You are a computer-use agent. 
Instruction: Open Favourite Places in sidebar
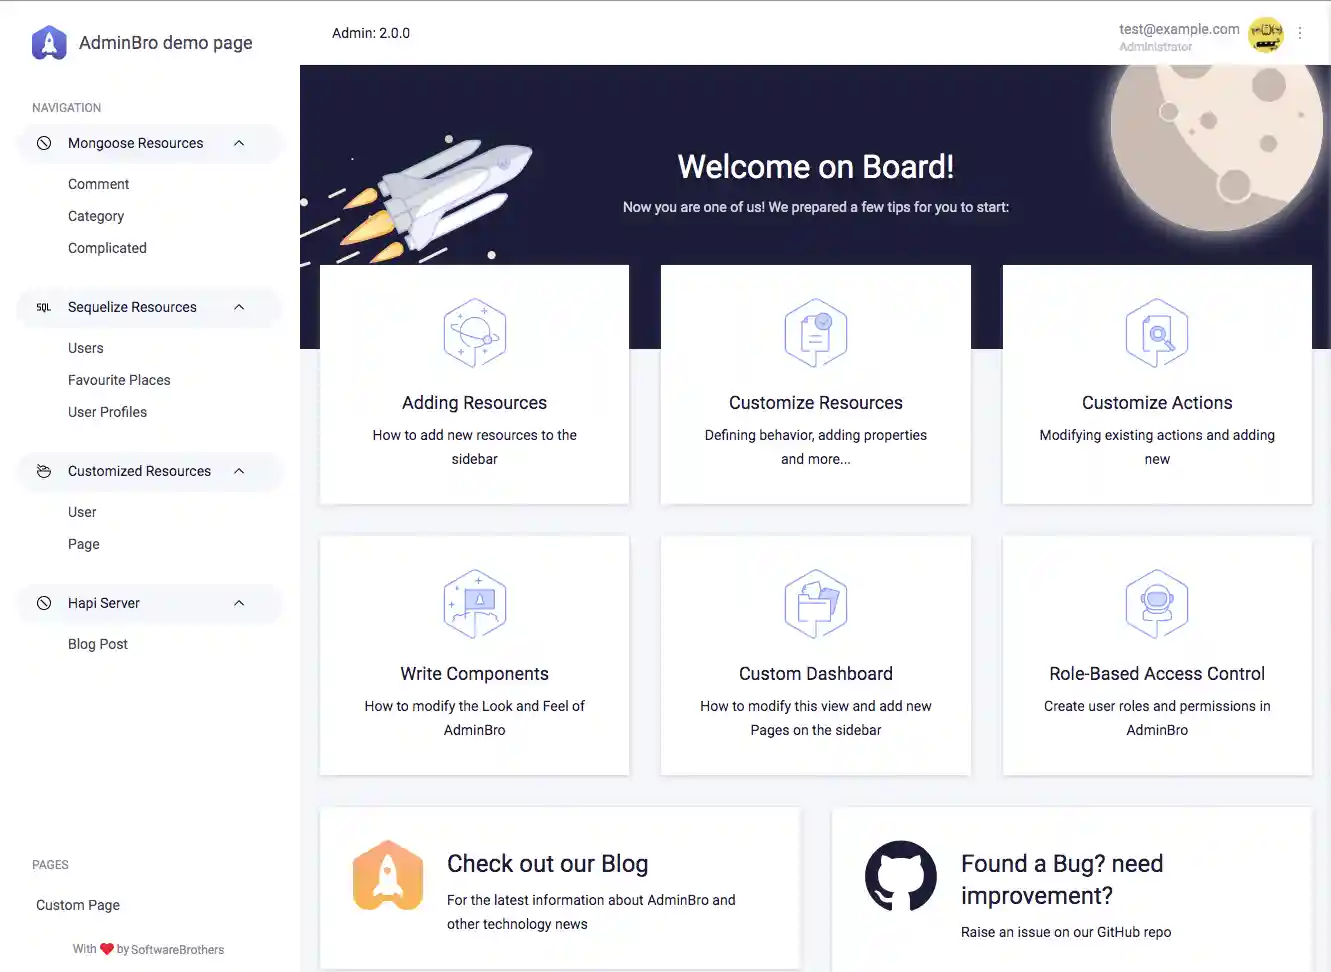click(119, 380)
